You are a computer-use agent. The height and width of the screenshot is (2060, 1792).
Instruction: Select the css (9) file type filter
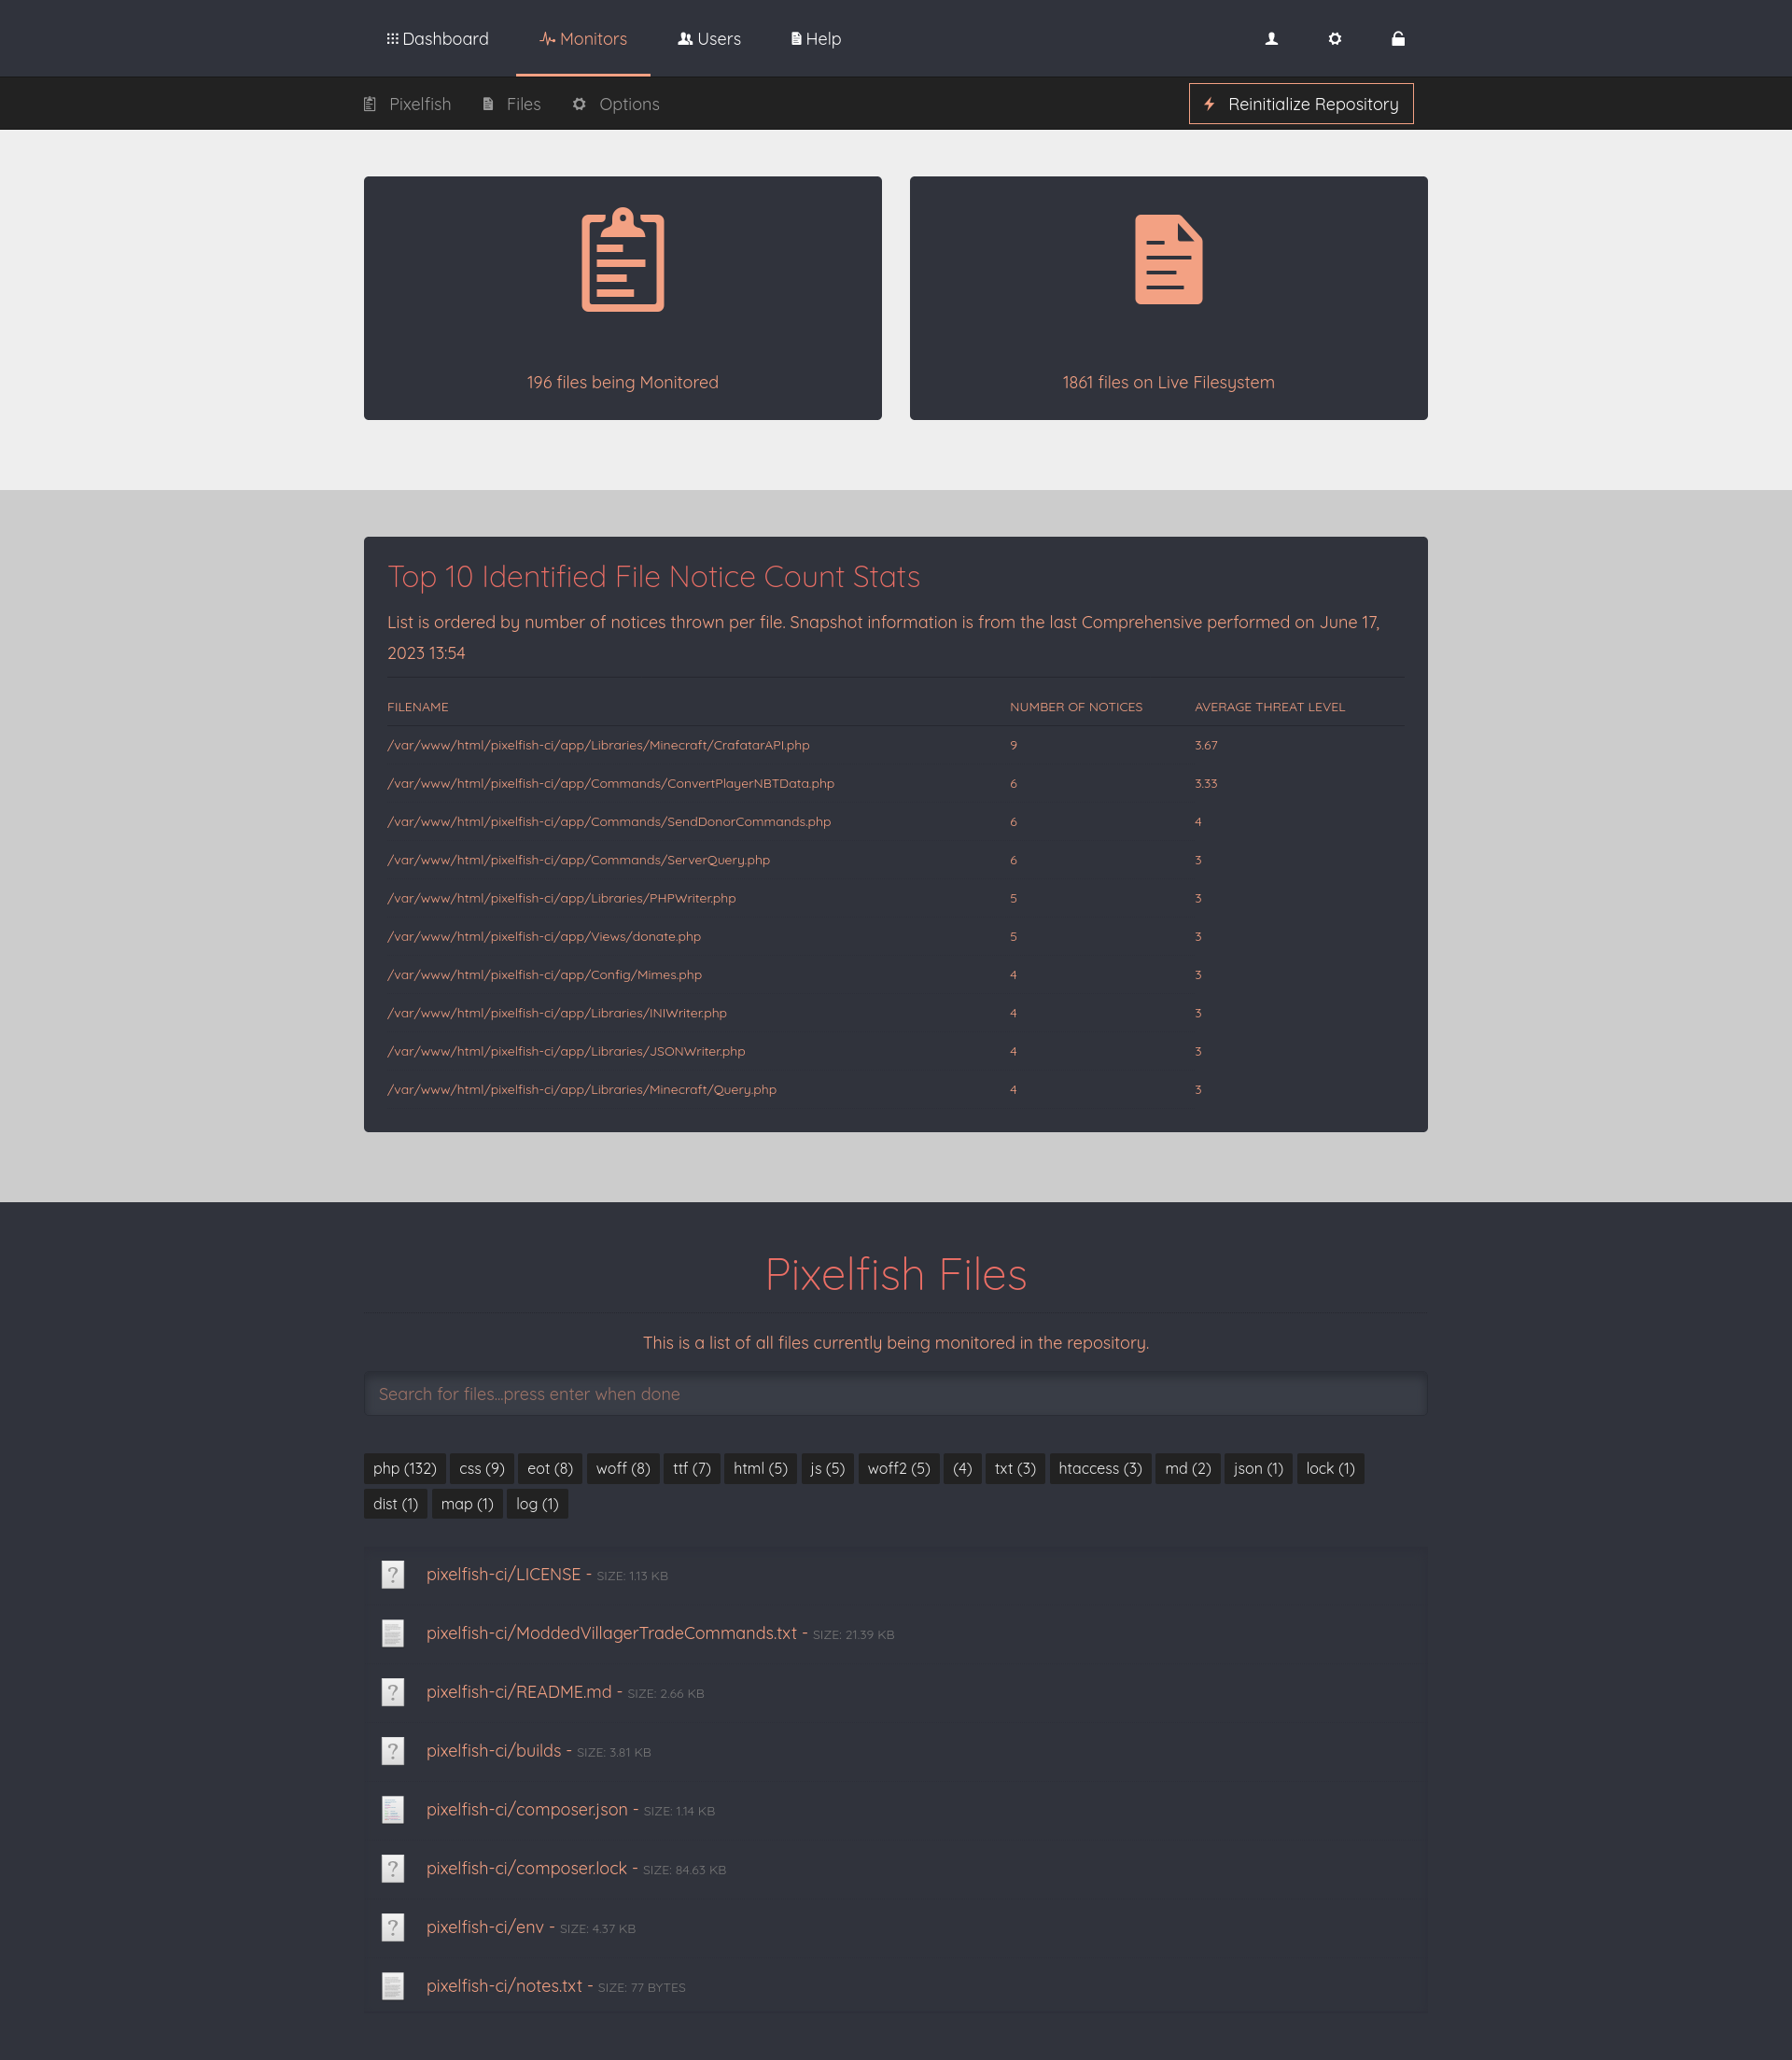482,1468
